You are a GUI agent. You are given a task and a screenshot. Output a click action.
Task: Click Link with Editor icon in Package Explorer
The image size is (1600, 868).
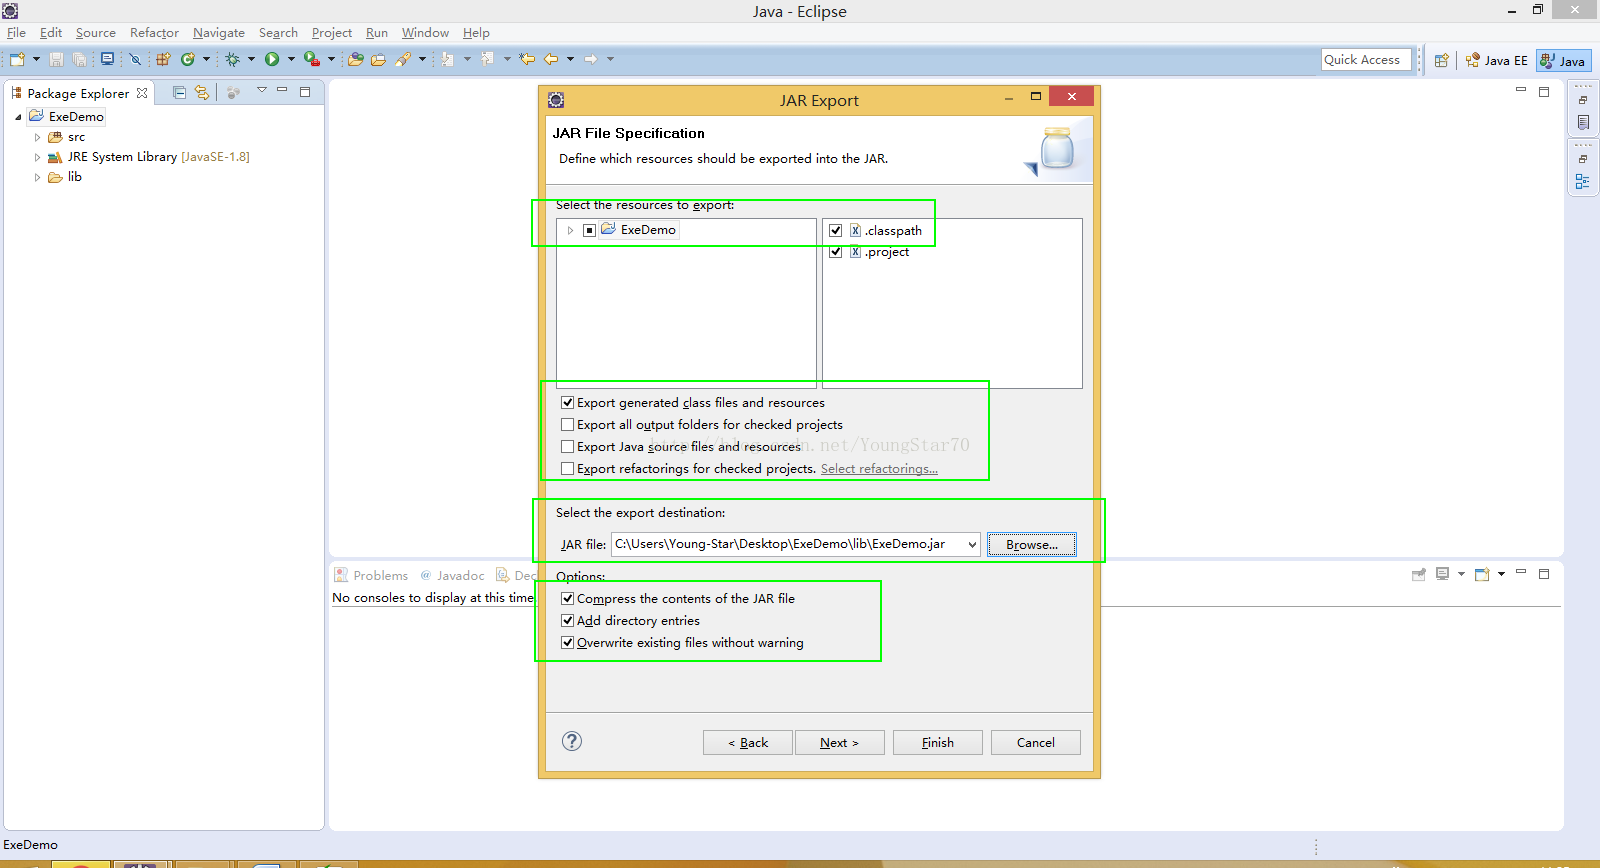pyautogui.click(x=202, y=92)
